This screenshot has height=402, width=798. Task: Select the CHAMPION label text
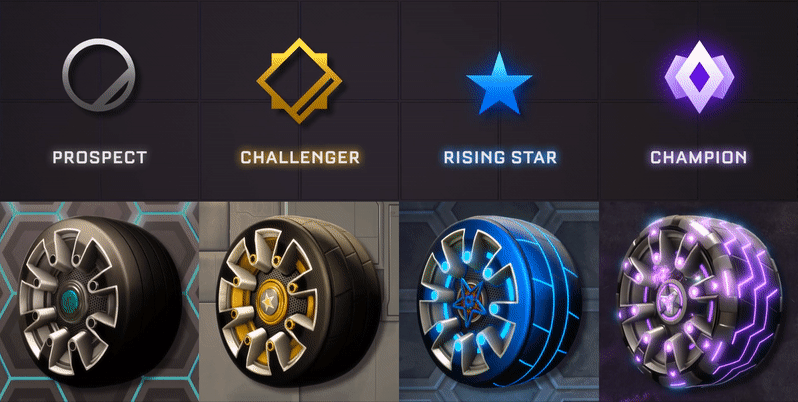(699, 157)
